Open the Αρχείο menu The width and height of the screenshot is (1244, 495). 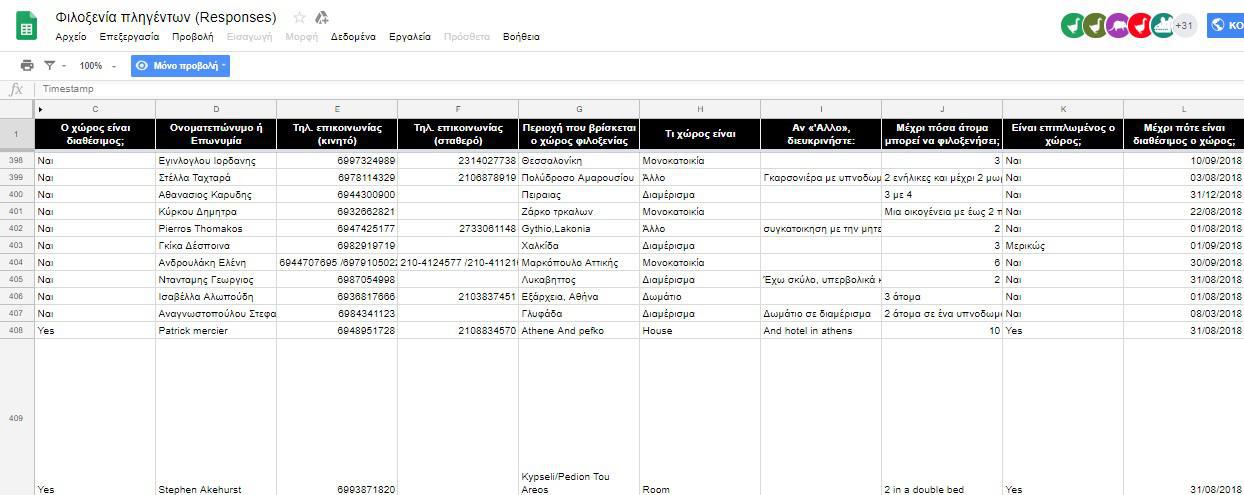tap(71, 37)
